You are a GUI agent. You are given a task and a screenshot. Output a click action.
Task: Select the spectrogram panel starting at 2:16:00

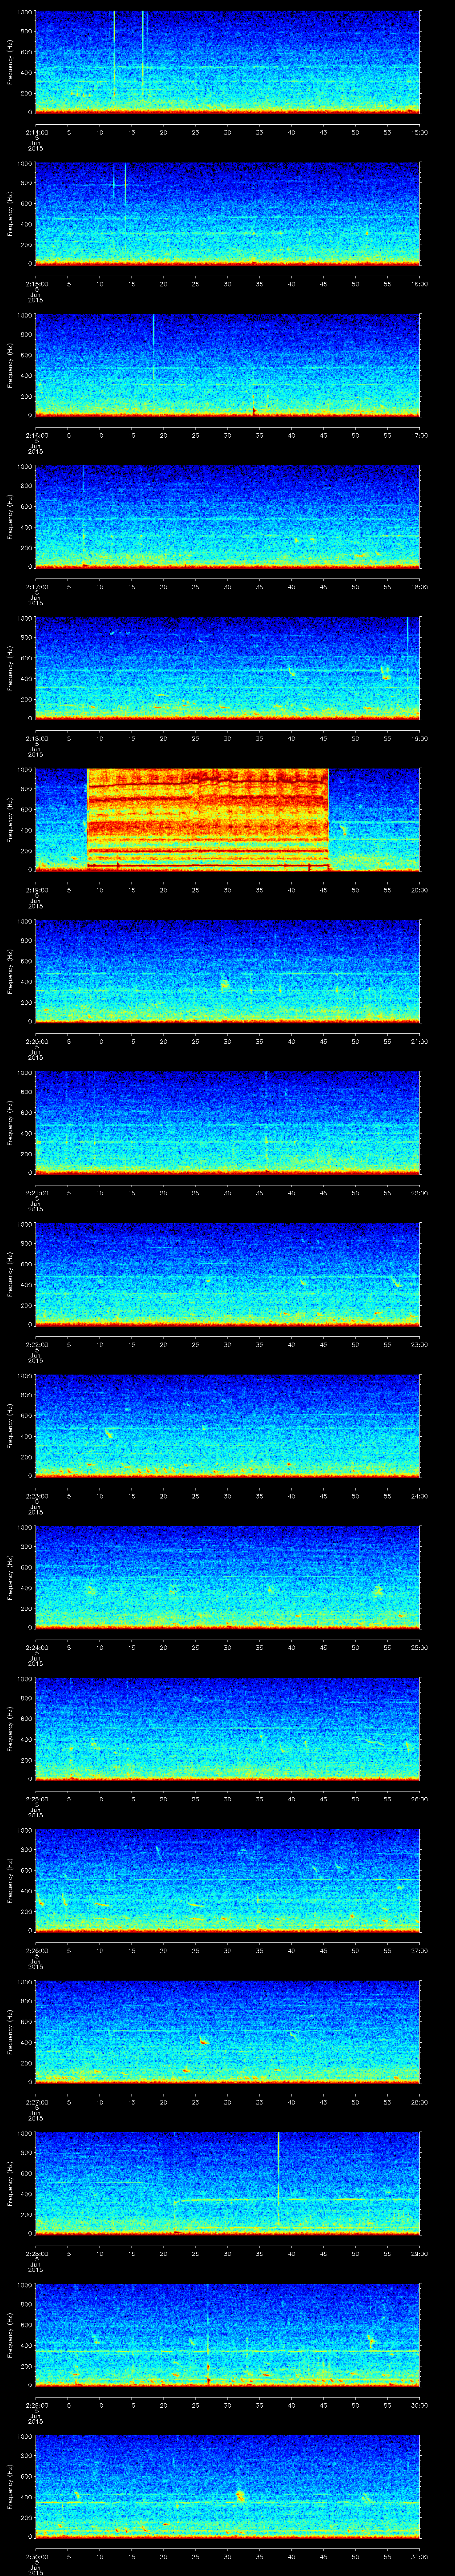click(228, 365)
